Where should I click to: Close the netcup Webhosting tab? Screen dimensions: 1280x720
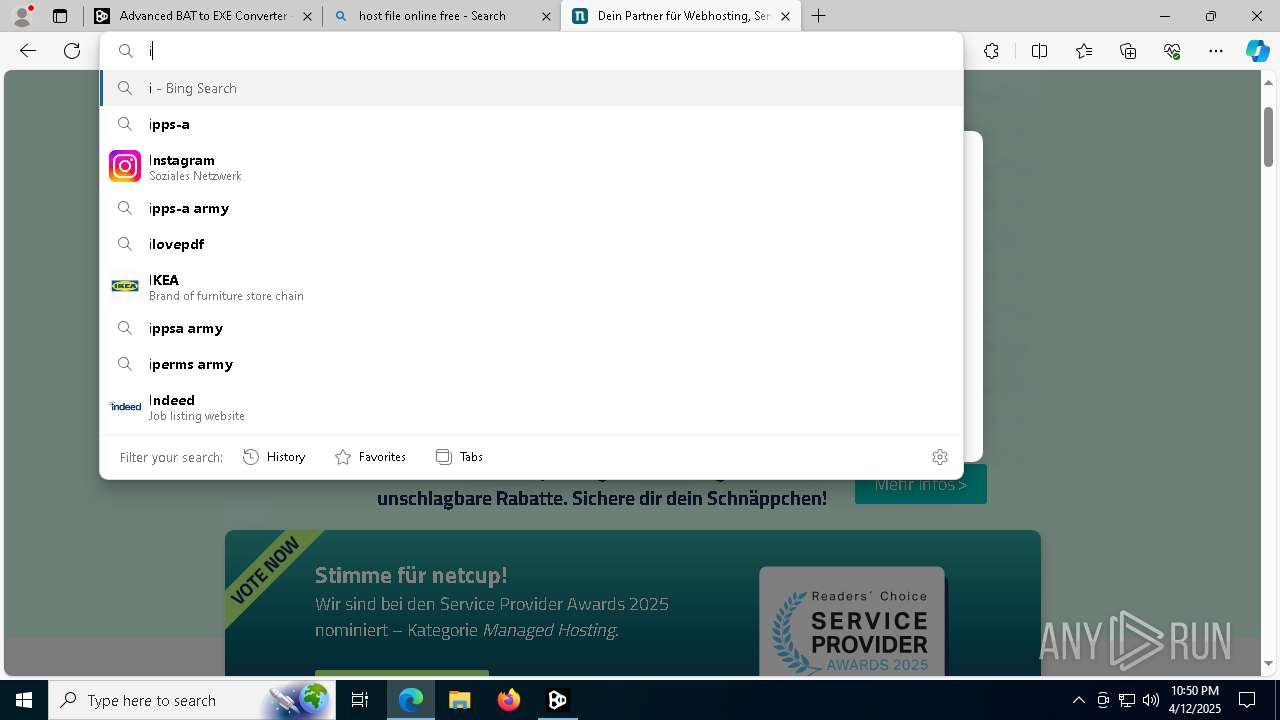[785, 16]
